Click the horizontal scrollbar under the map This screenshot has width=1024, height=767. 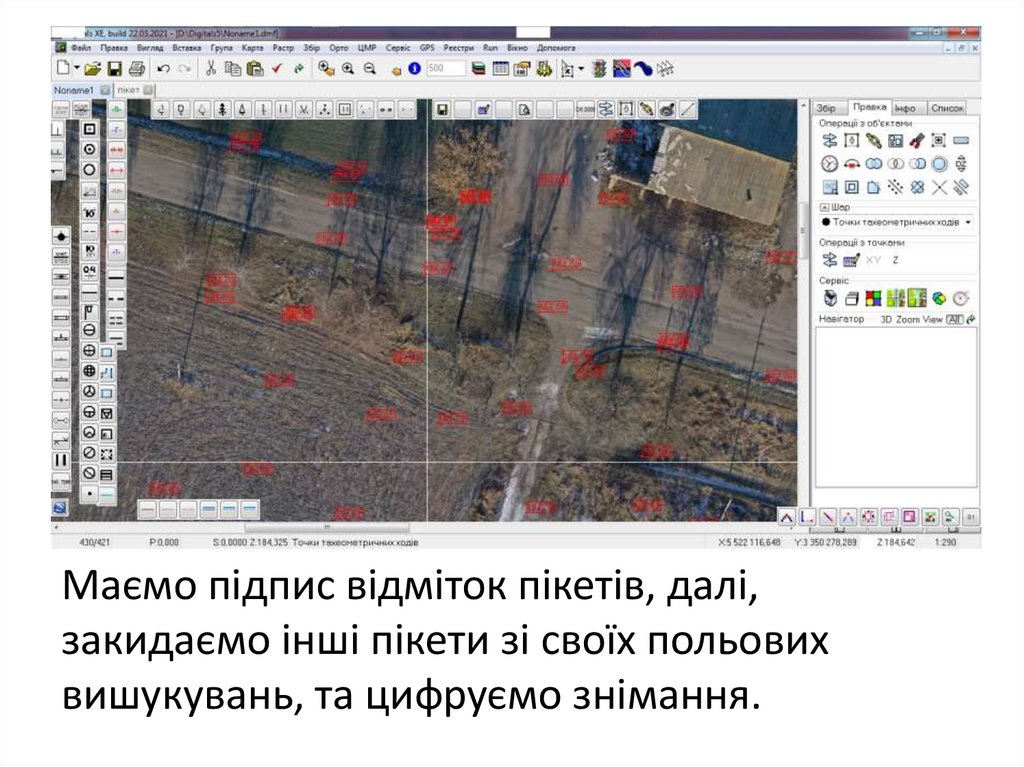coord(327,527)
